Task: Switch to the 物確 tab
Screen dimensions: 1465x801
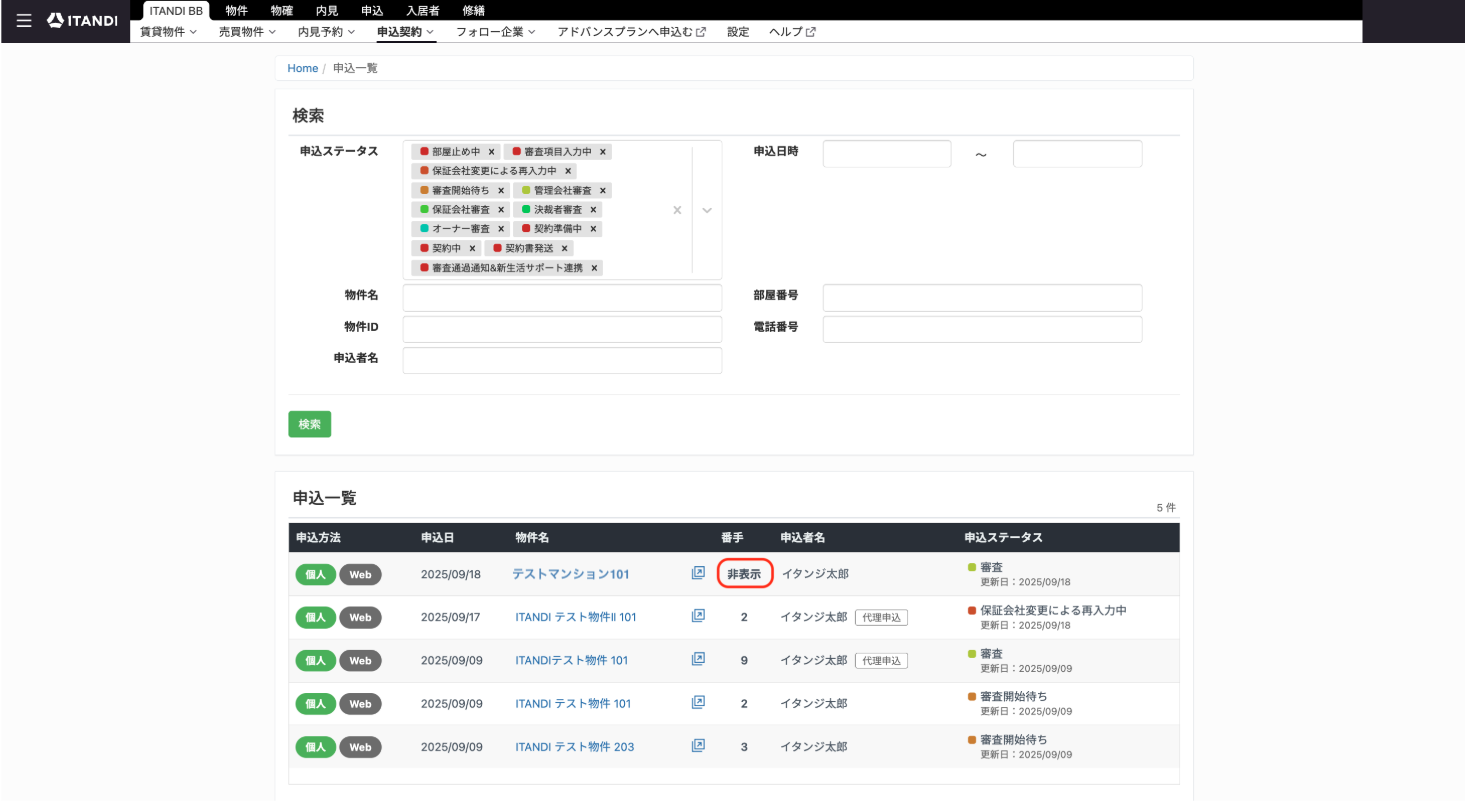Action: click(282, 10)
